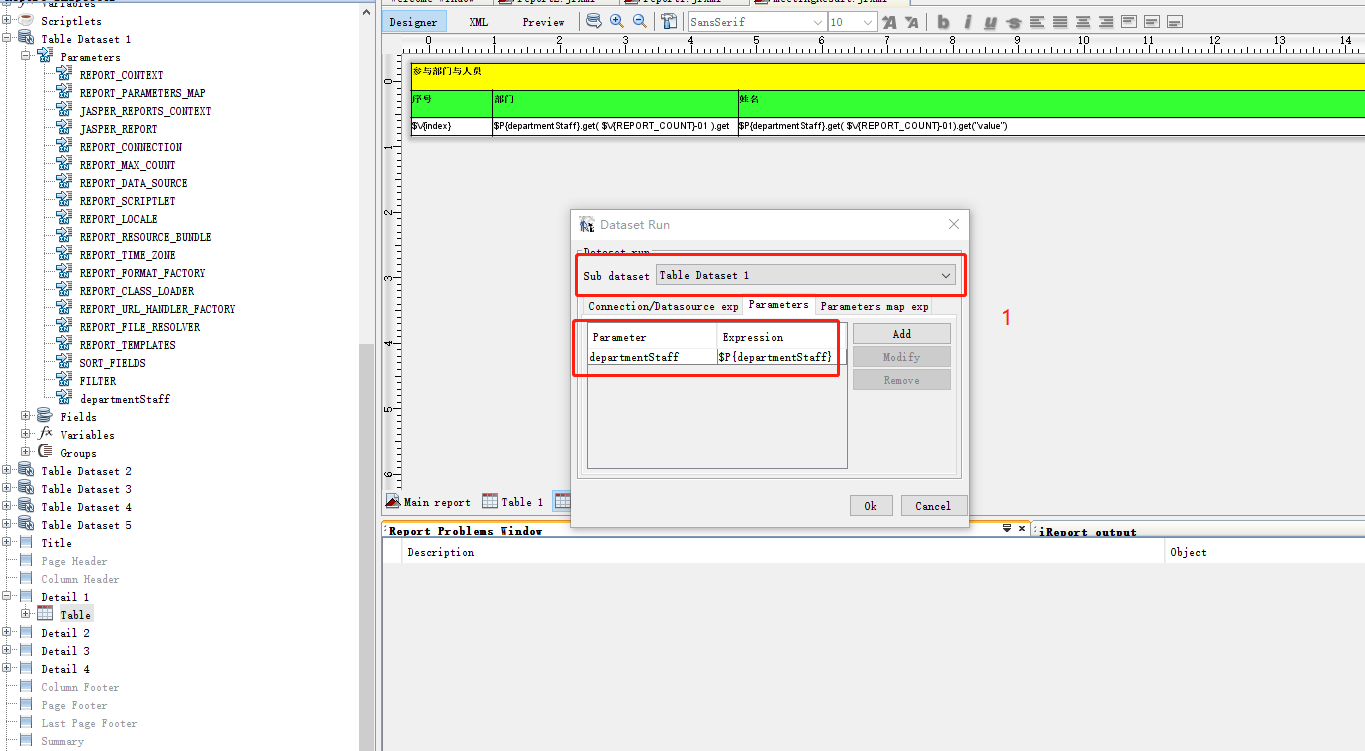This screenshot has width=1365, height=751.
Task: Zoom in on the report designer
Action: tap(617, 21)
